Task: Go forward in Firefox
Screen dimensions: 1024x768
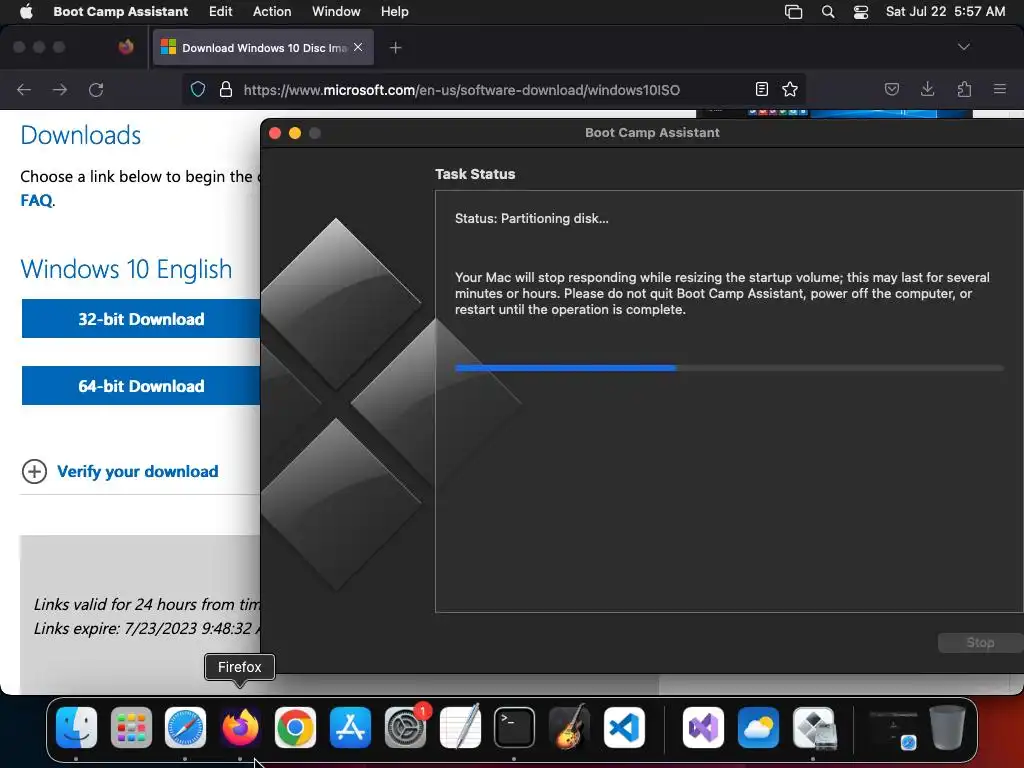Action: tap(60, 89)
